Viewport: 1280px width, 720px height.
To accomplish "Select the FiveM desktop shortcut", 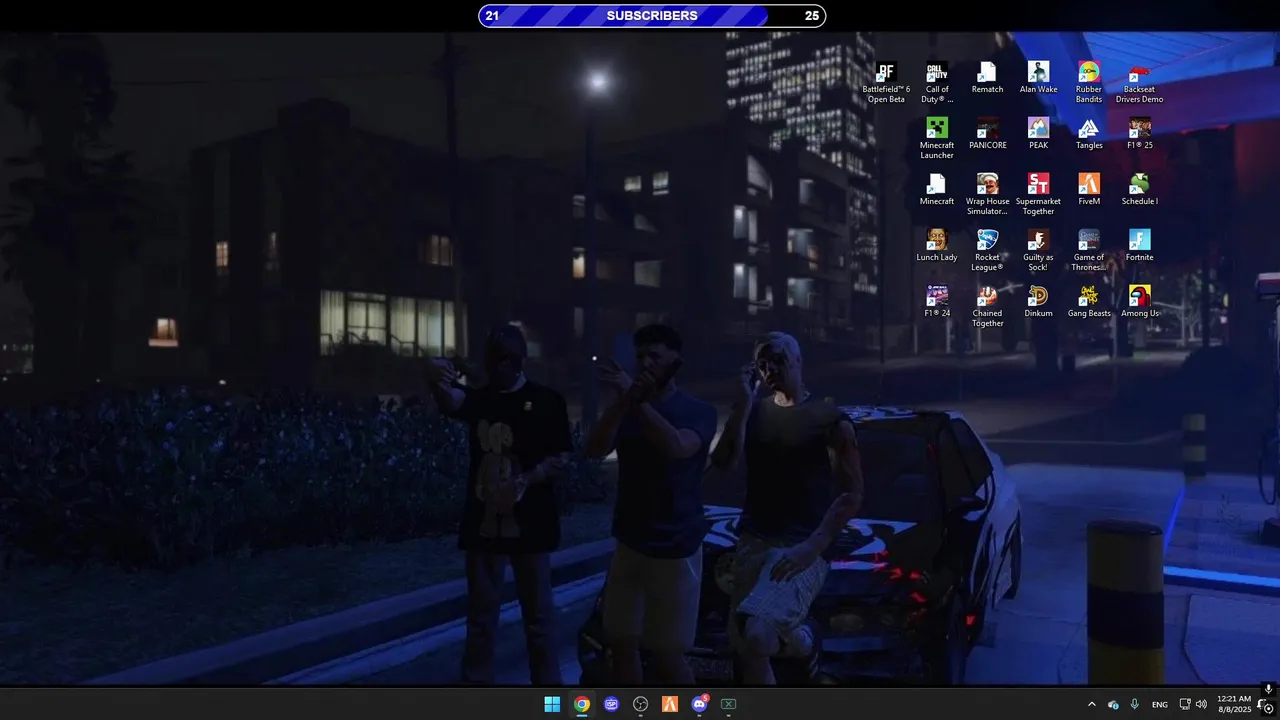I will point(1089,191).
